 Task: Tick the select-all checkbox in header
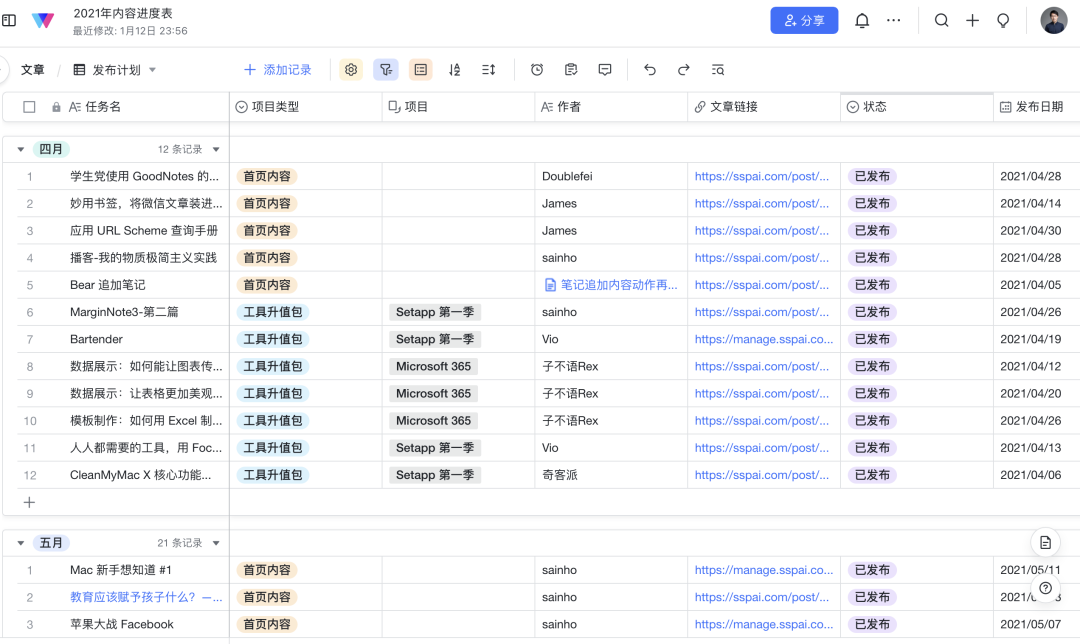pos(29,107)
